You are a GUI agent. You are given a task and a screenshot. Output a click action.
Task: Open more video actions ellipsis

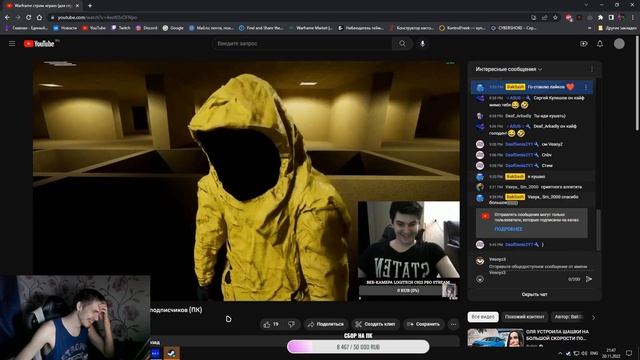tap(453, 324)
